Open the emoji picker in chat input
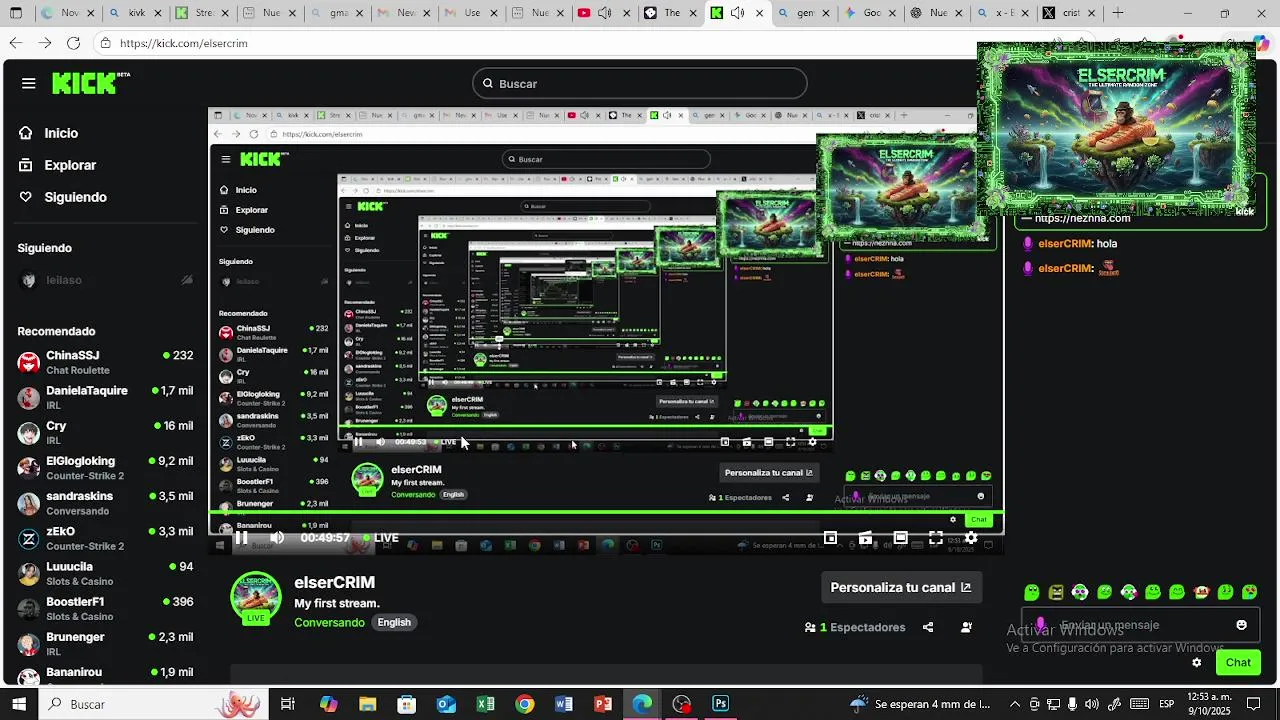 coord(1241,625)
